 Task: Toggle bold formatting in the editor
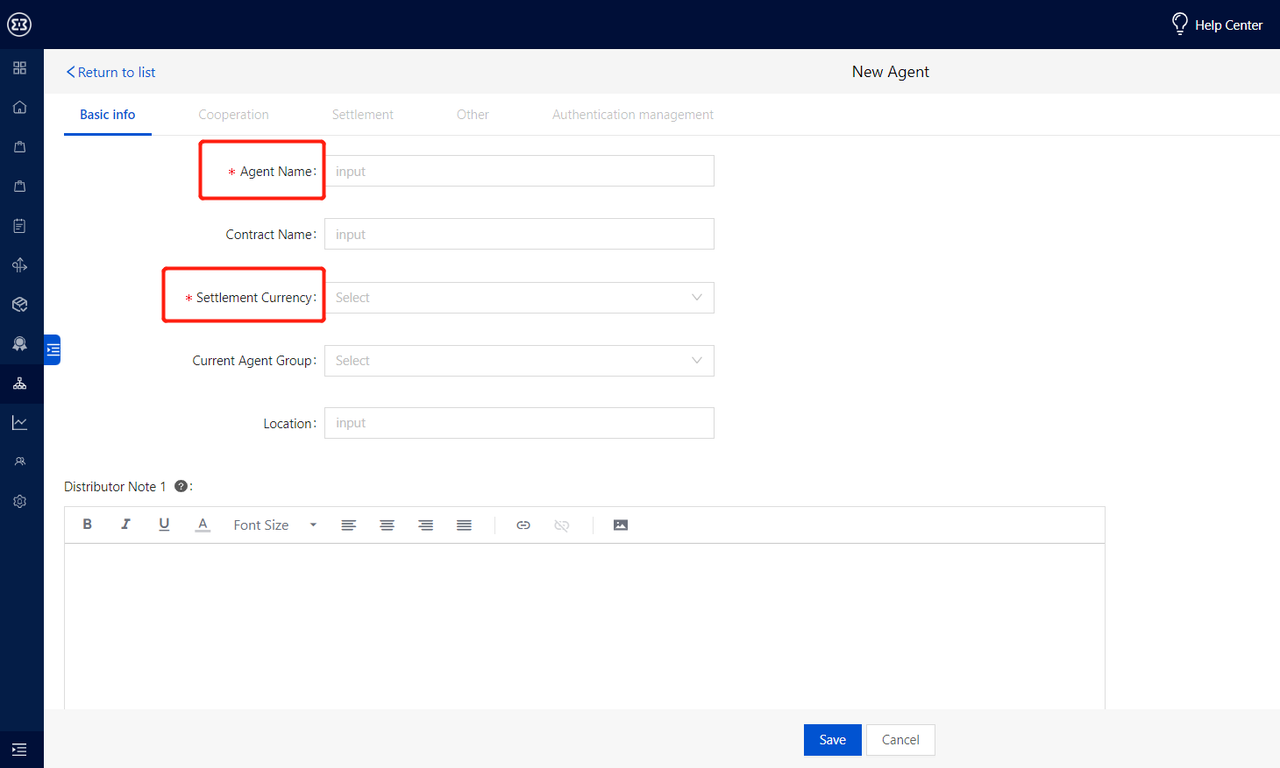(88, 525)
